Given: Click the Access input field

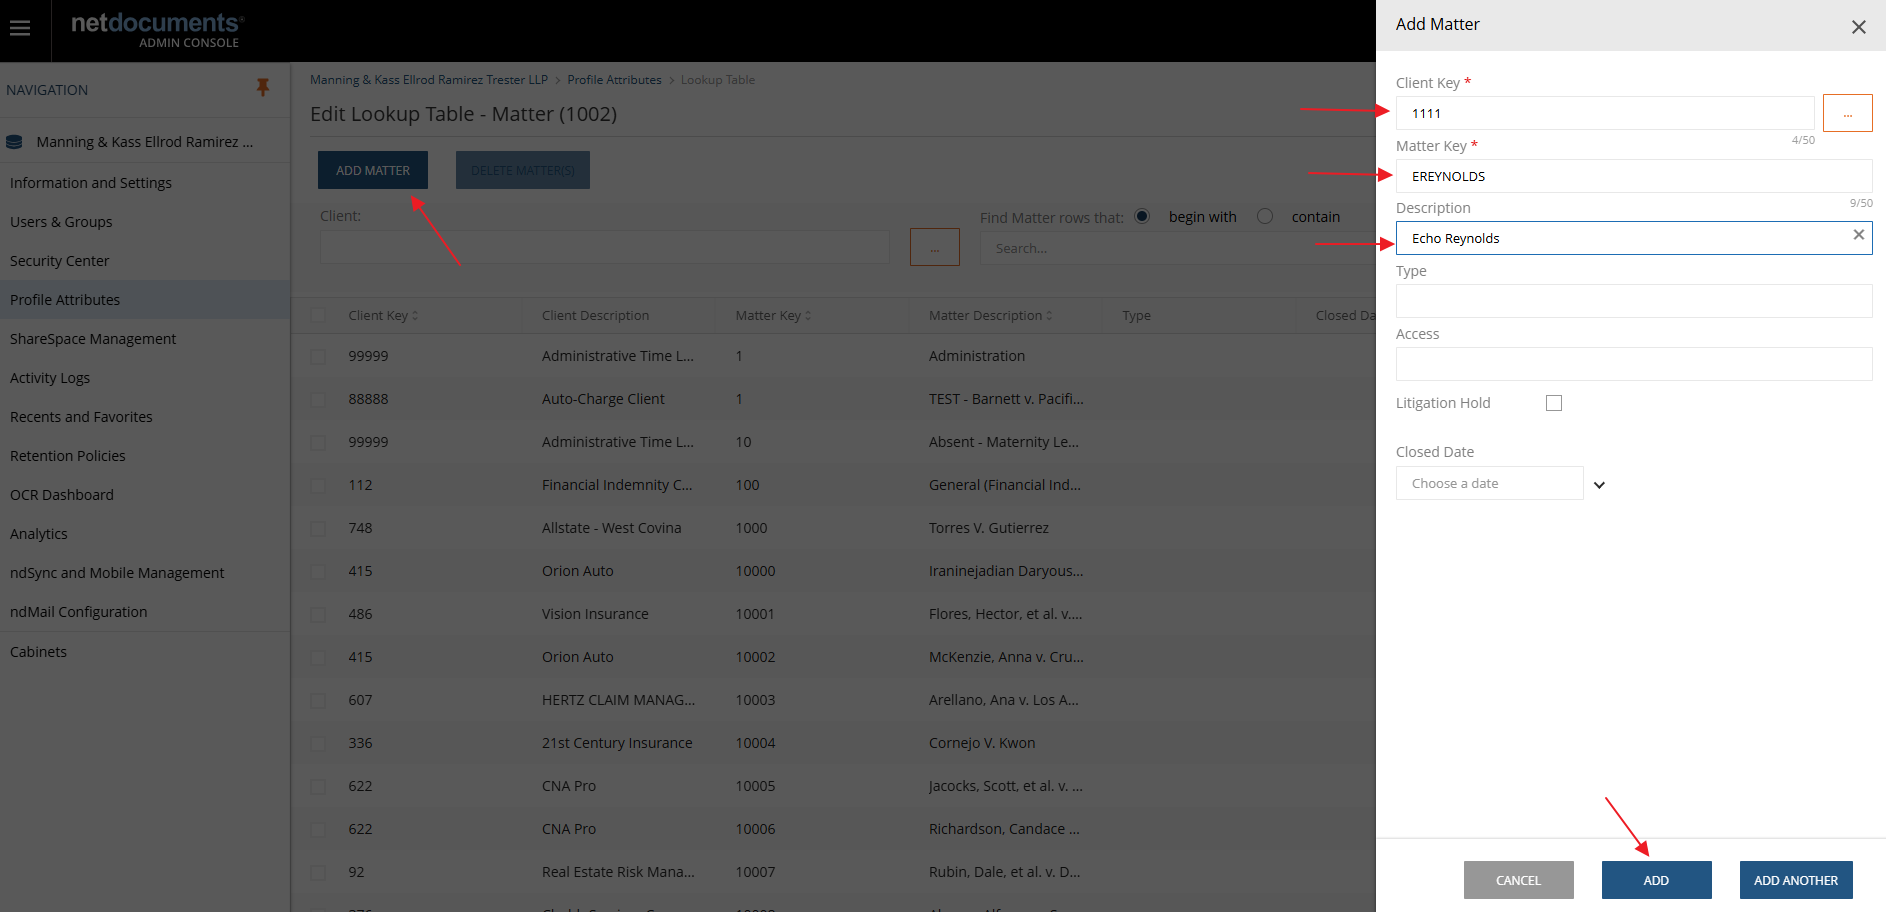Looking at the screenshot, I should (1634, 364).
